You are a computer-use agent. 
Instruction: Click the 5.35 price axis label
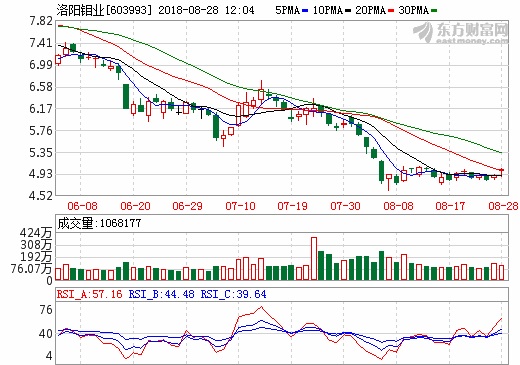pyautogui.click(x=41, y=153)
